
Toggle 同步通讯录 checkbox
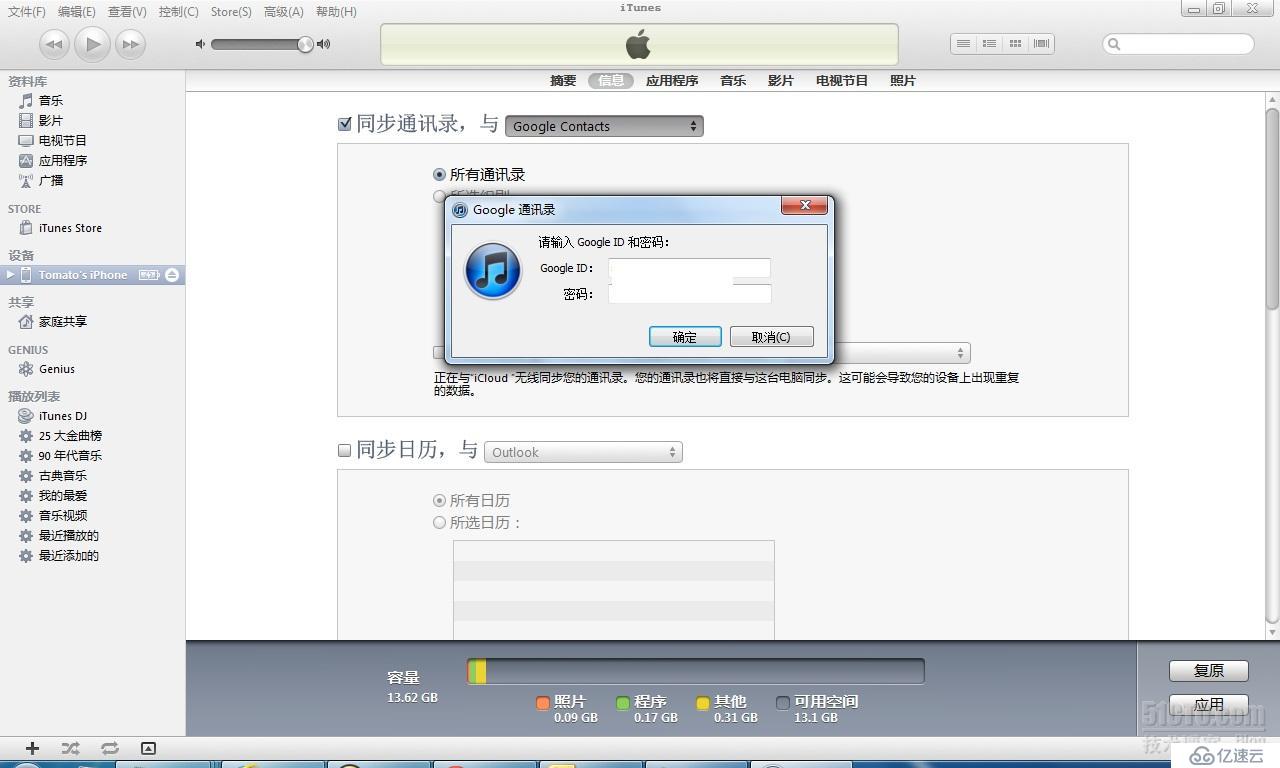coord(345,124)
